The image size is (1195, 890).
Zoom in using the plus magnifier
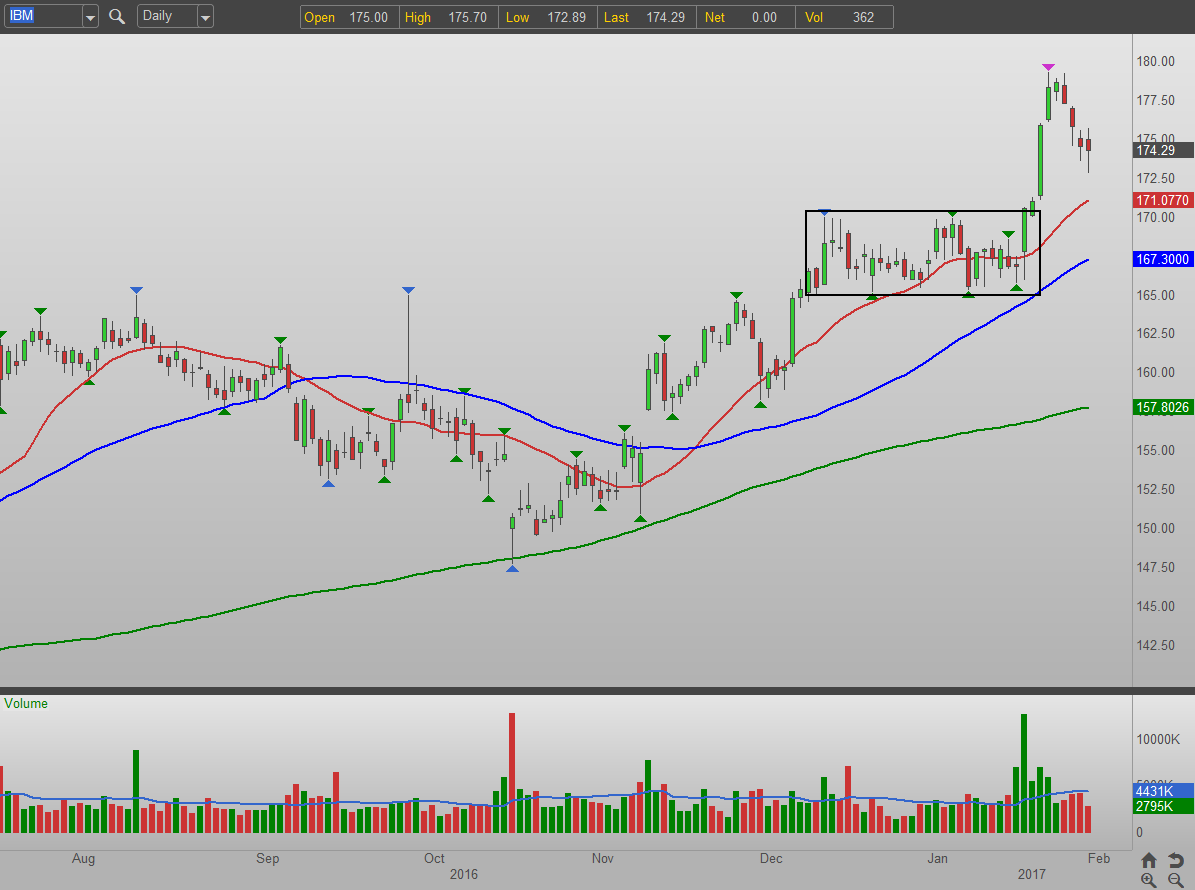(x=1149, y=880)
